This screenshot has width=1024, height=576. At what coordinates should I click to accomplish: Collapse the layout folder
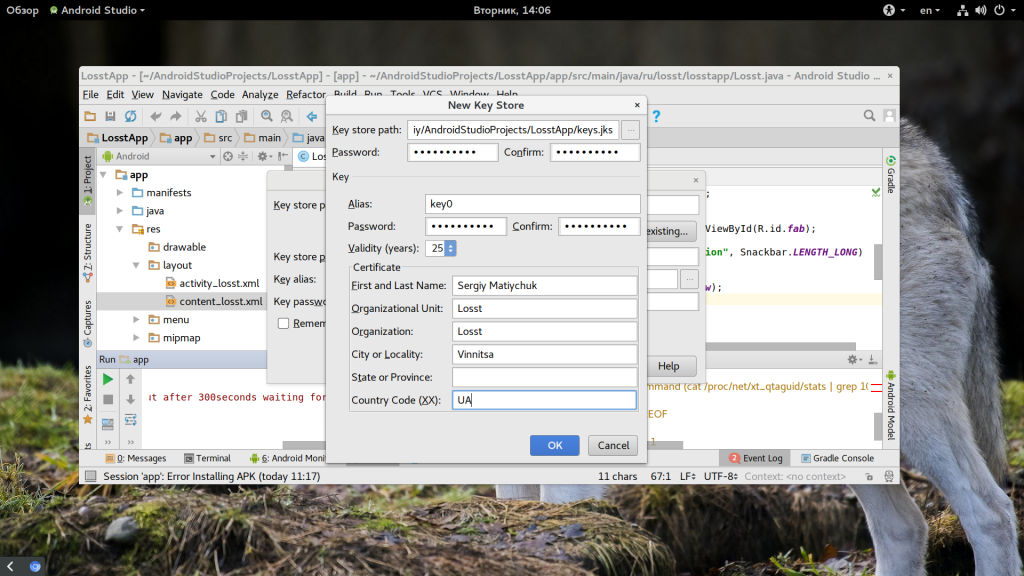137,266
